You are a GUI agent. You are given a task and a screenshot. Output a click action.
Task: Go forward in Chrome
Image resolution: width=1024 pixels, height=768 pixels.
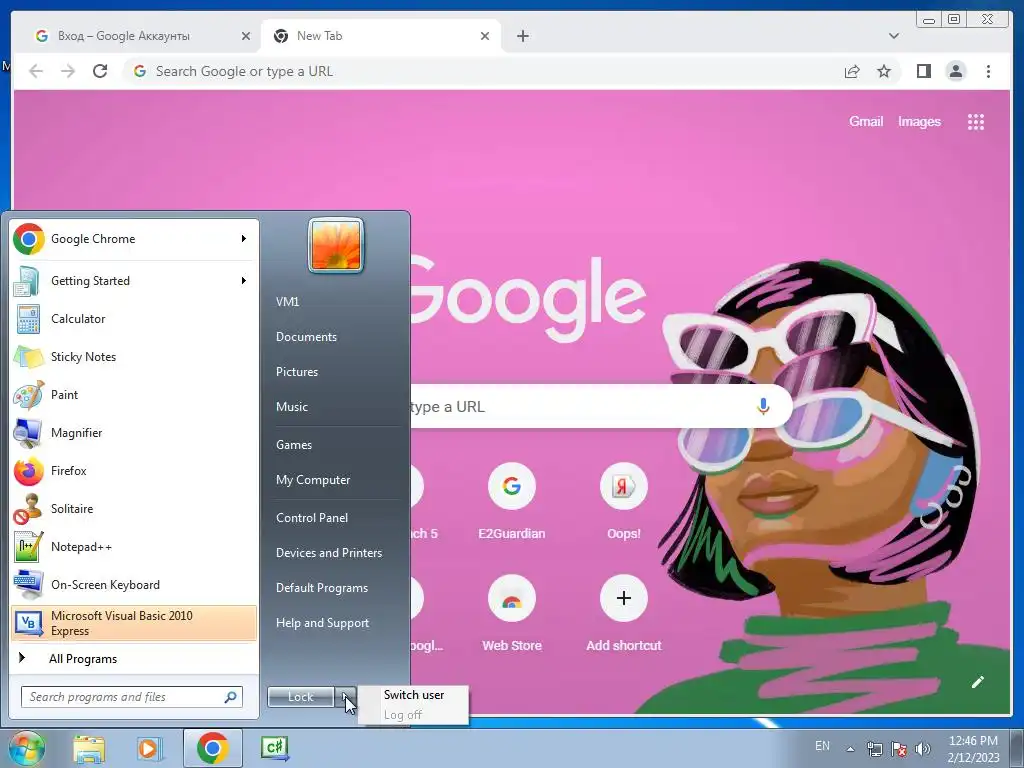pos(68,71)
